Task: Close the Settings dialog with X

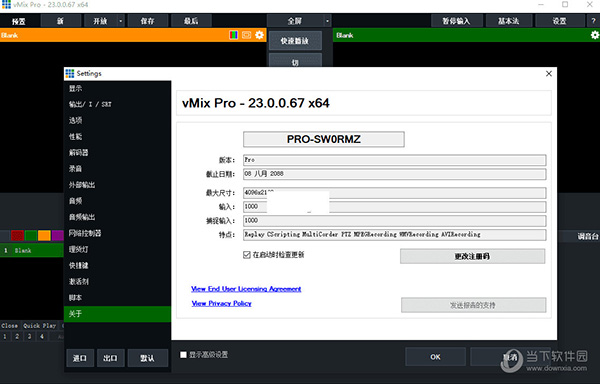Action: pyautogui.click(x=548, y=73)
